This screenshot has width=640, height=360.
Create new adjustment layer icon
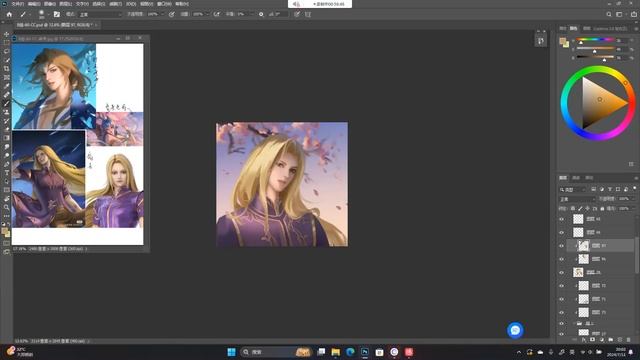602,340
